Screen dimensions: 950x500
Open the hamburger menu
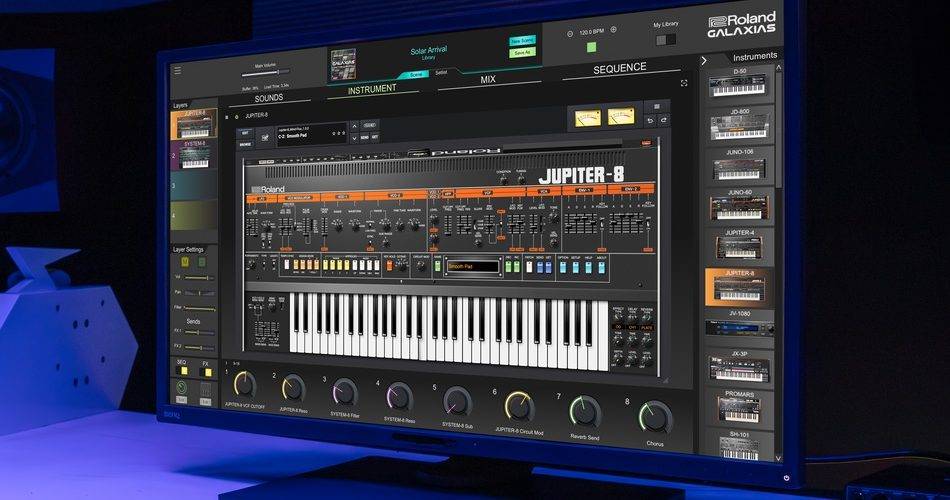pos(178,71)
